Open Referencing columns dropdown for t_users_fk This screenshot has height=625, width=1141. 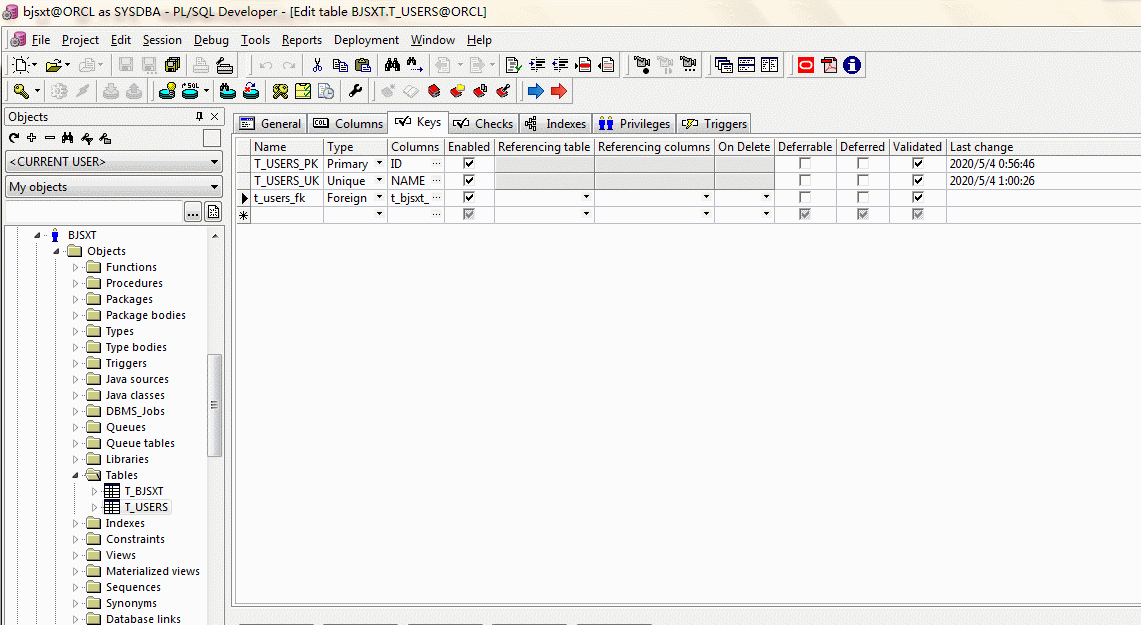point(706,197)
